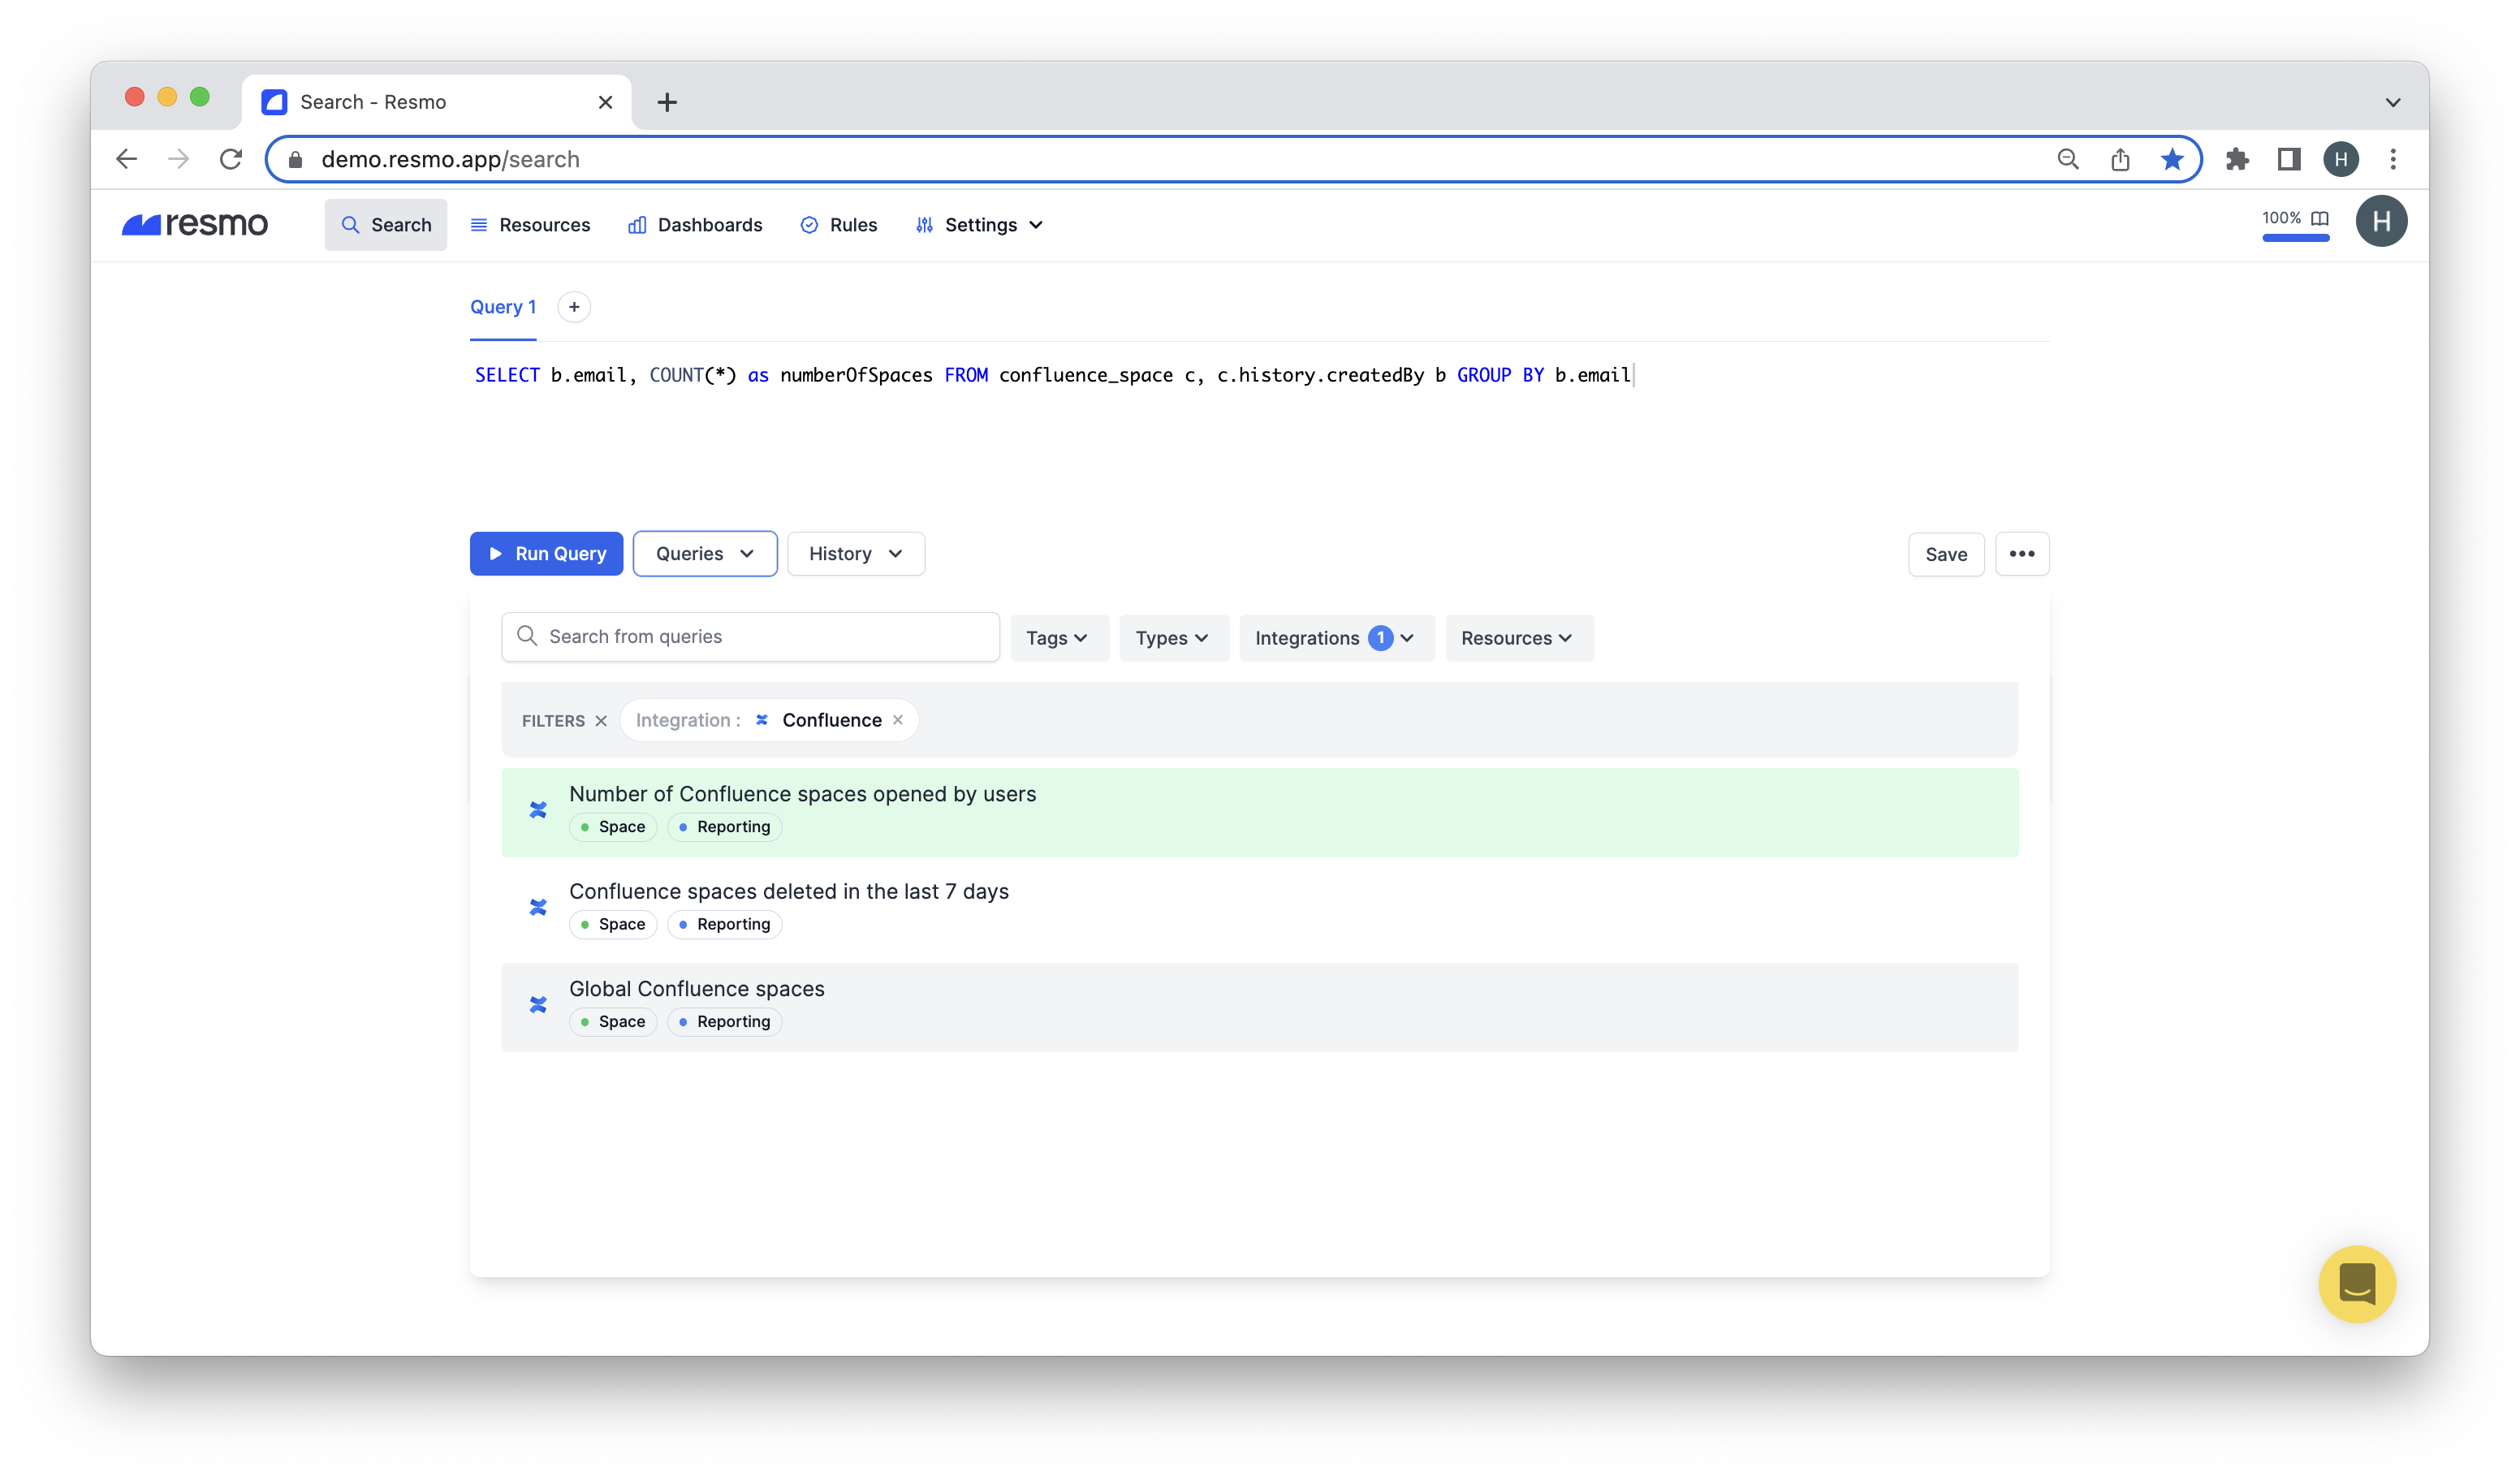Viewport: 2520px width, 1476px height.
Task: Select Confluence spaces deleted in last 7 days
Action: click(x=1260, y=909)
